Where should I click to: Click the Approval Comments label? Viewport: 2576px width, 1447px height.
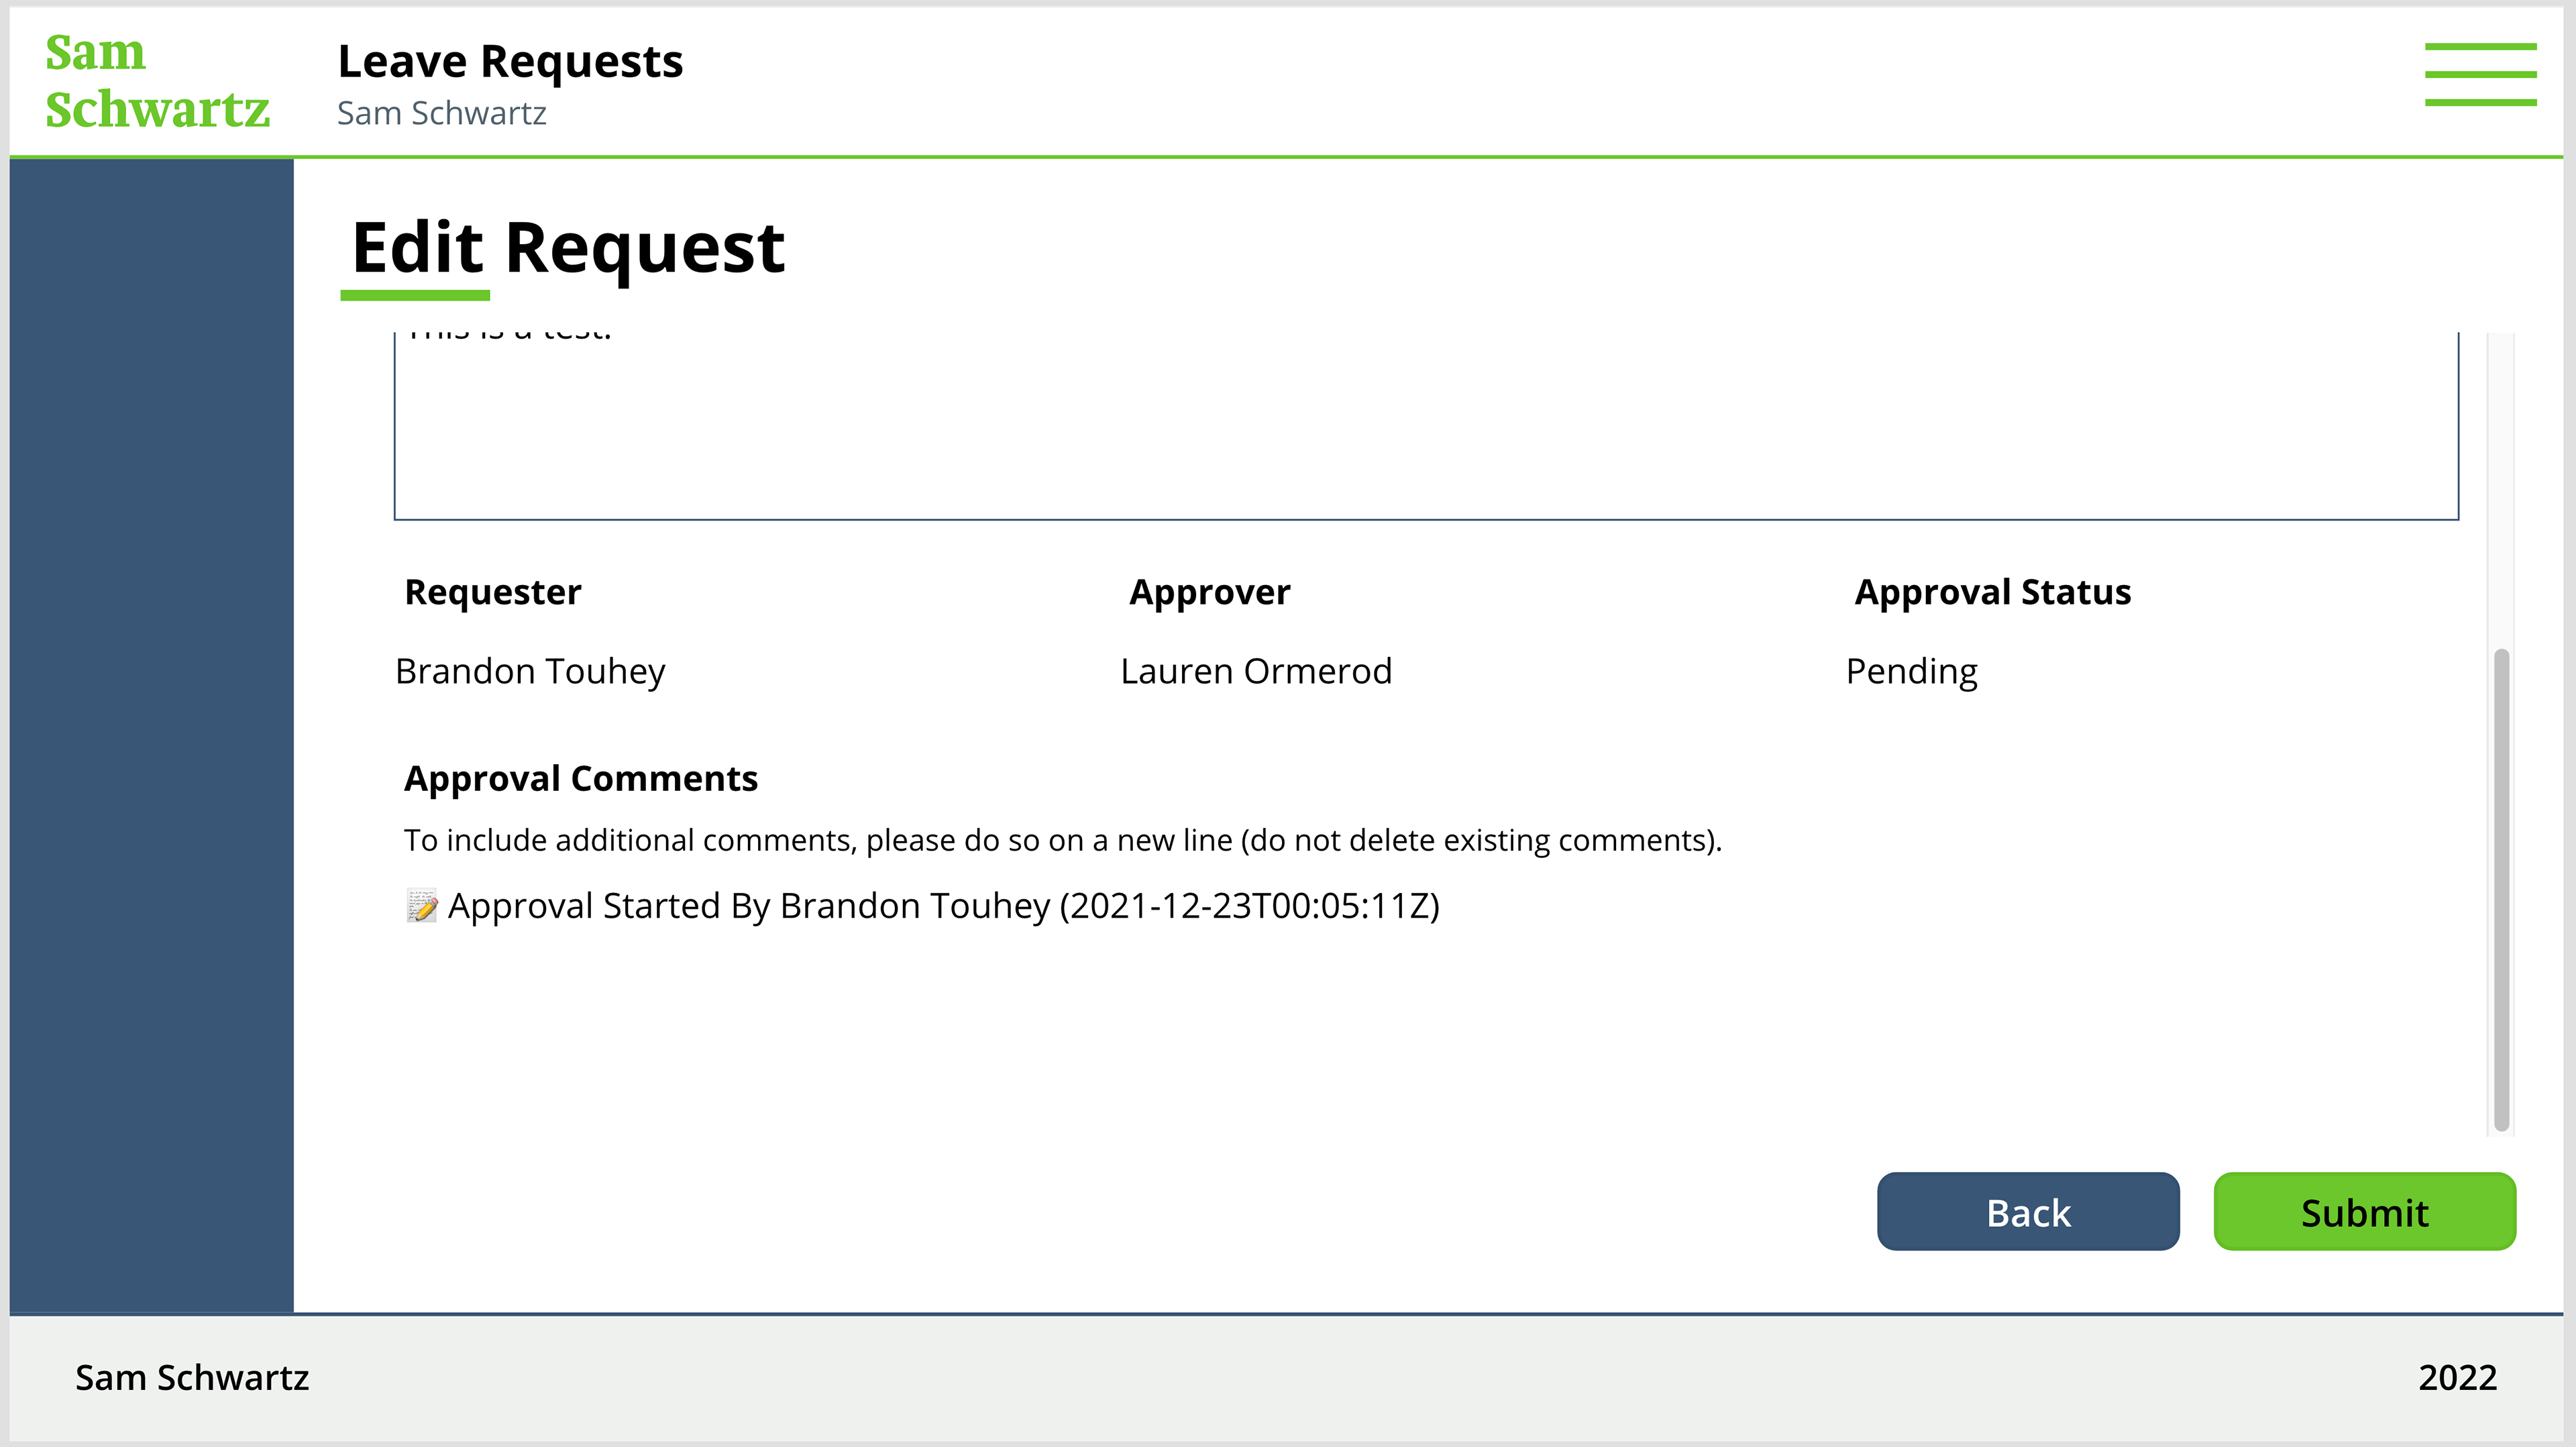point(580,778)
